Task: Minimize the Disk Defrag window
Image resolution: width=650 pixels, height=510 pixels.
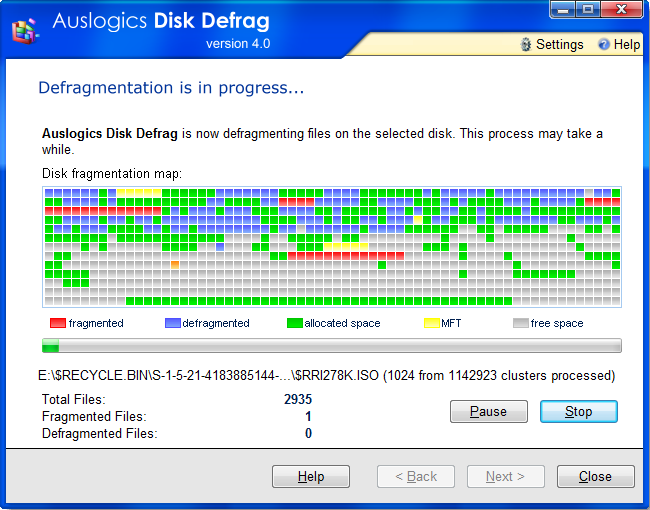Action: coord(563,9)
